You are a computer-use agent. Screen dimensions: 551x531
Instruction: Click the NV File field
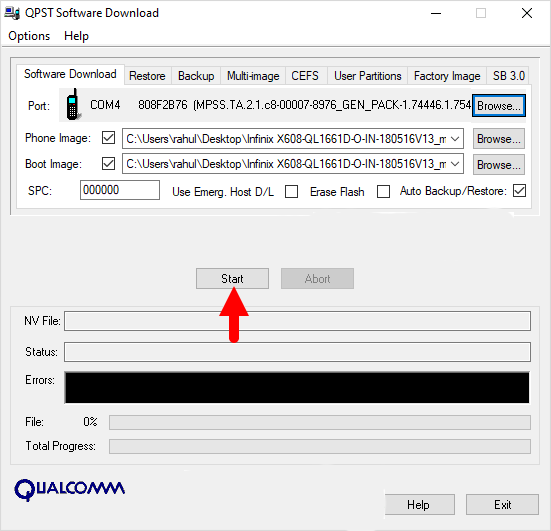297,321
